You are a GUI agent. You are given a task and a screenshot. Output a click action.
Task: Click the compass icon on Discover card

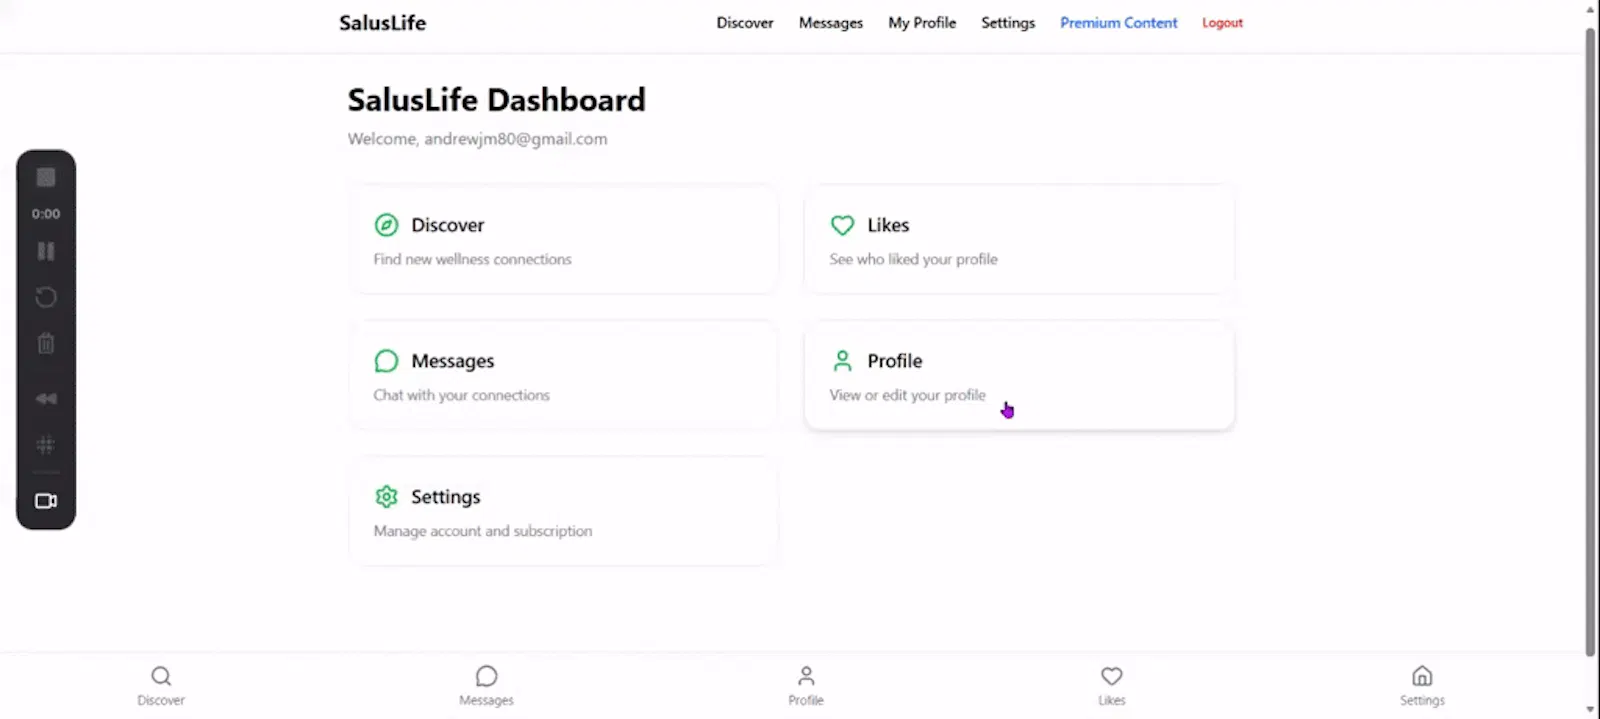[386, 225]
